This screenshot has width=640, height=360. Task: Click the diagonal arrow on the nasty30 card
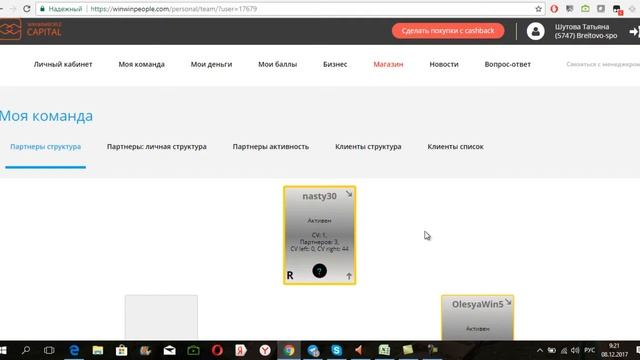tap(349, 194)
